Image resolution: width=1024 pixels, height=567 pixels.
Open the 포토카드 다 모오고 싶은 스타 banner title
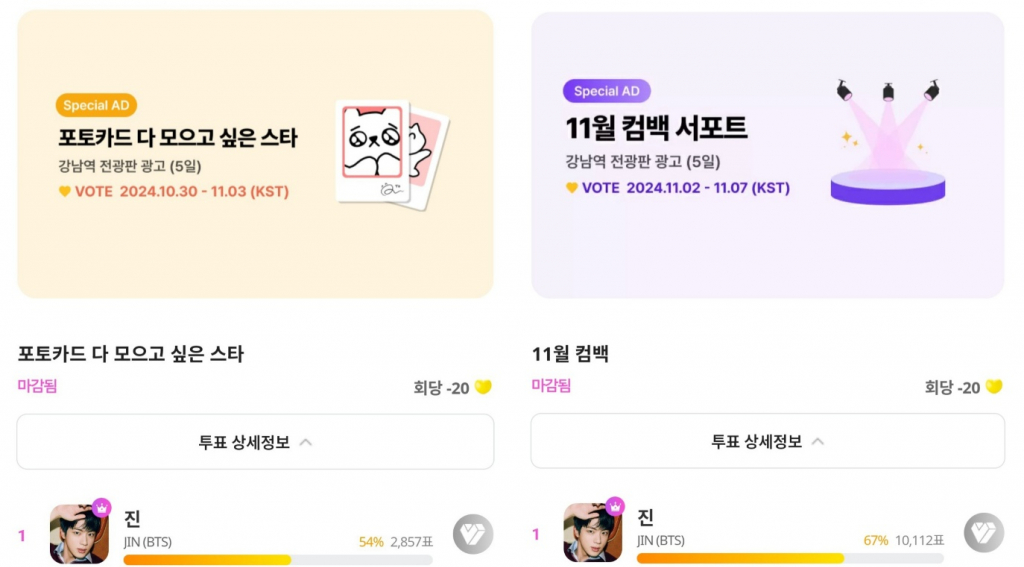(x=178, y=137)
